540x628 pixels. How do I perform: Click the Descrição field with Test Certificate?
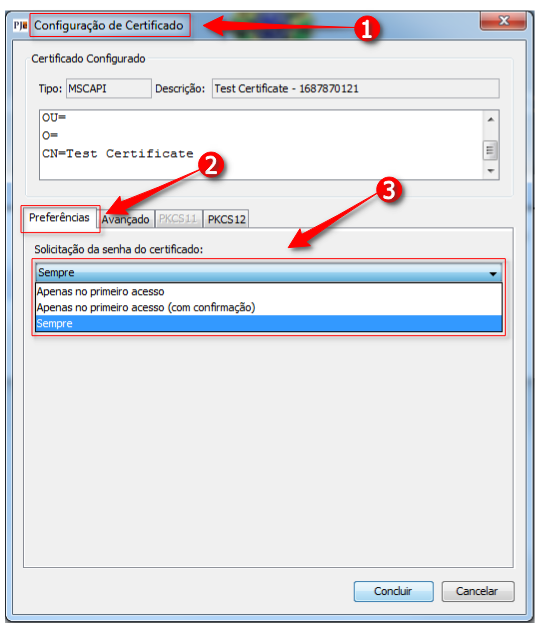coord(355,88)
